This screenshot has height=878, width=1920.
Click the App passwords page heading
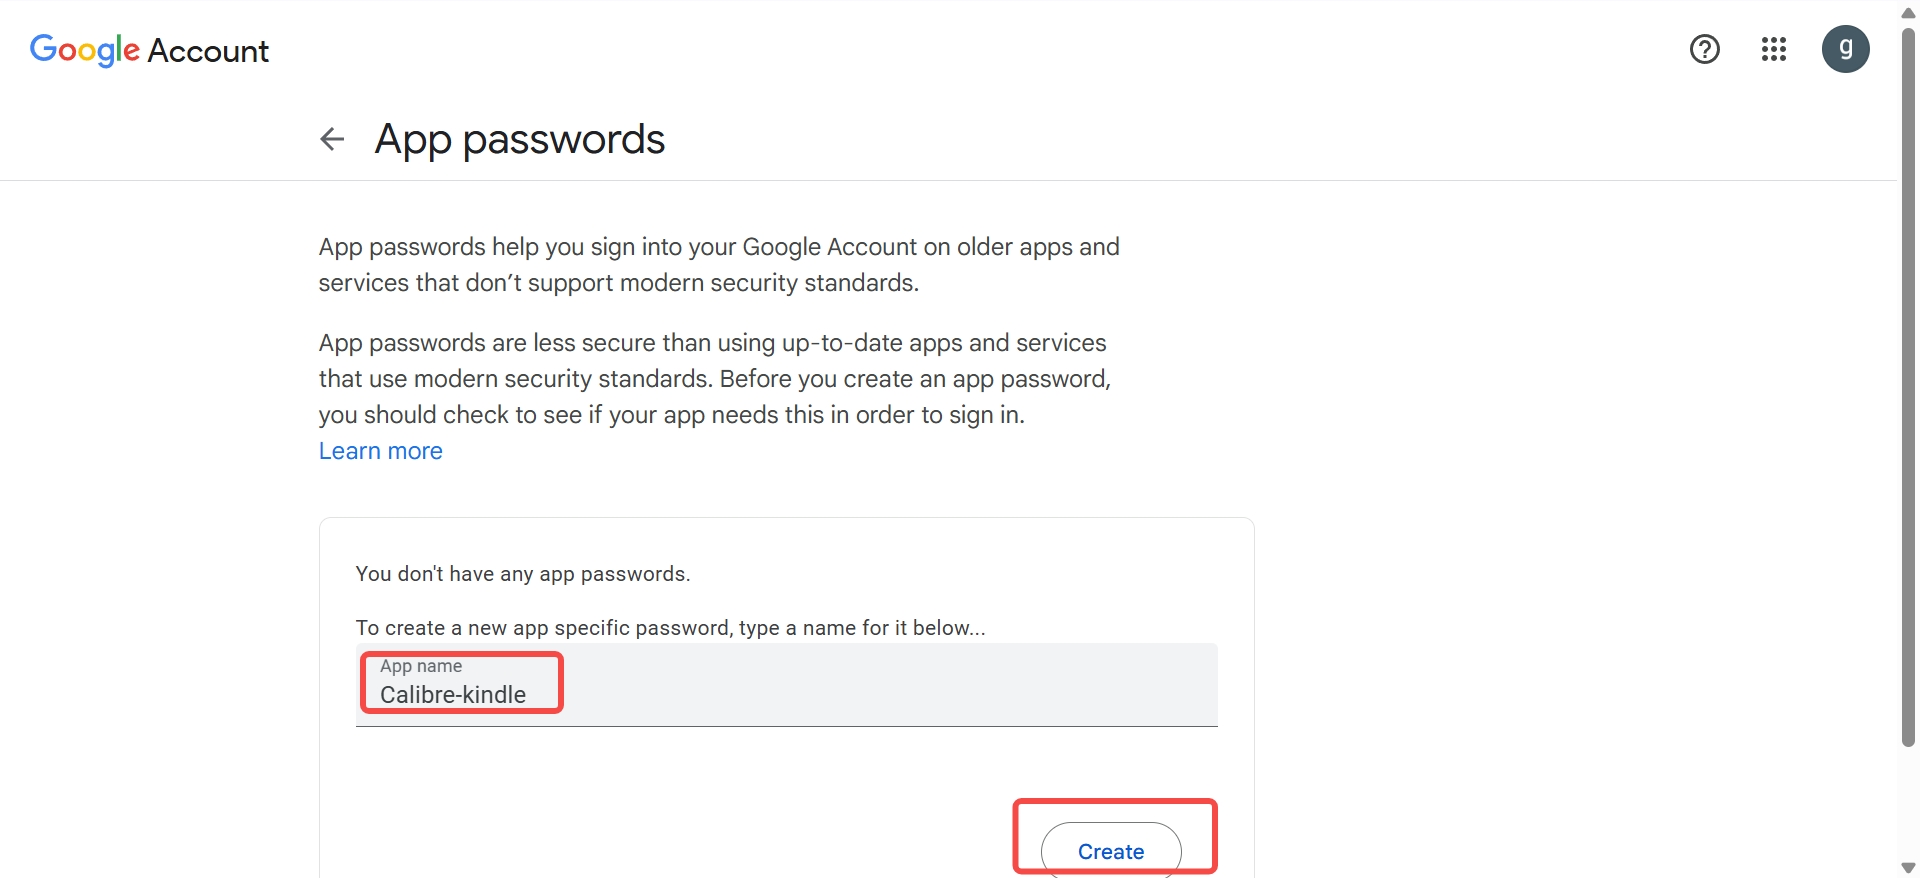click(520, 139)
